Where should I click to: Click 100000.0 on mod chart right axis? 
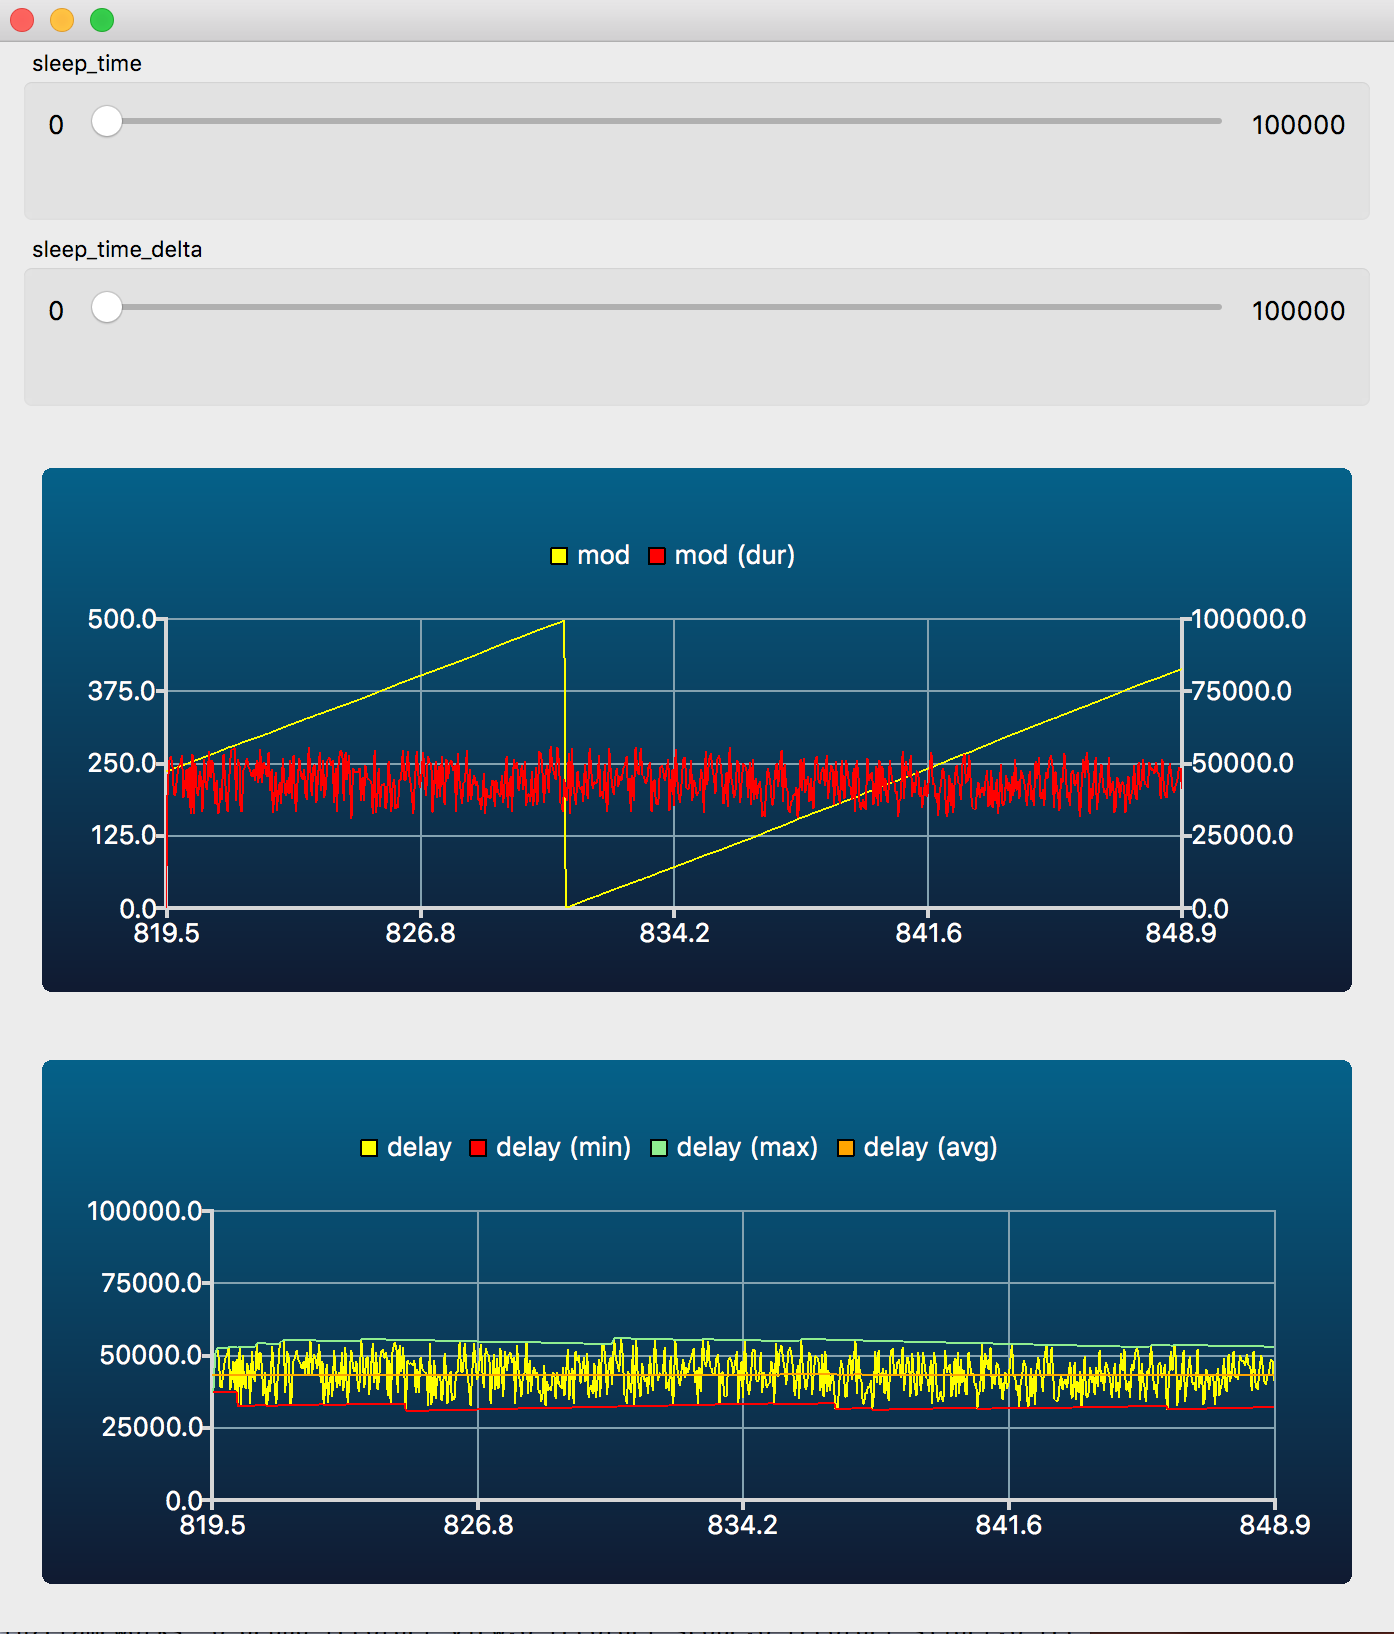[x=1249, y=619]
